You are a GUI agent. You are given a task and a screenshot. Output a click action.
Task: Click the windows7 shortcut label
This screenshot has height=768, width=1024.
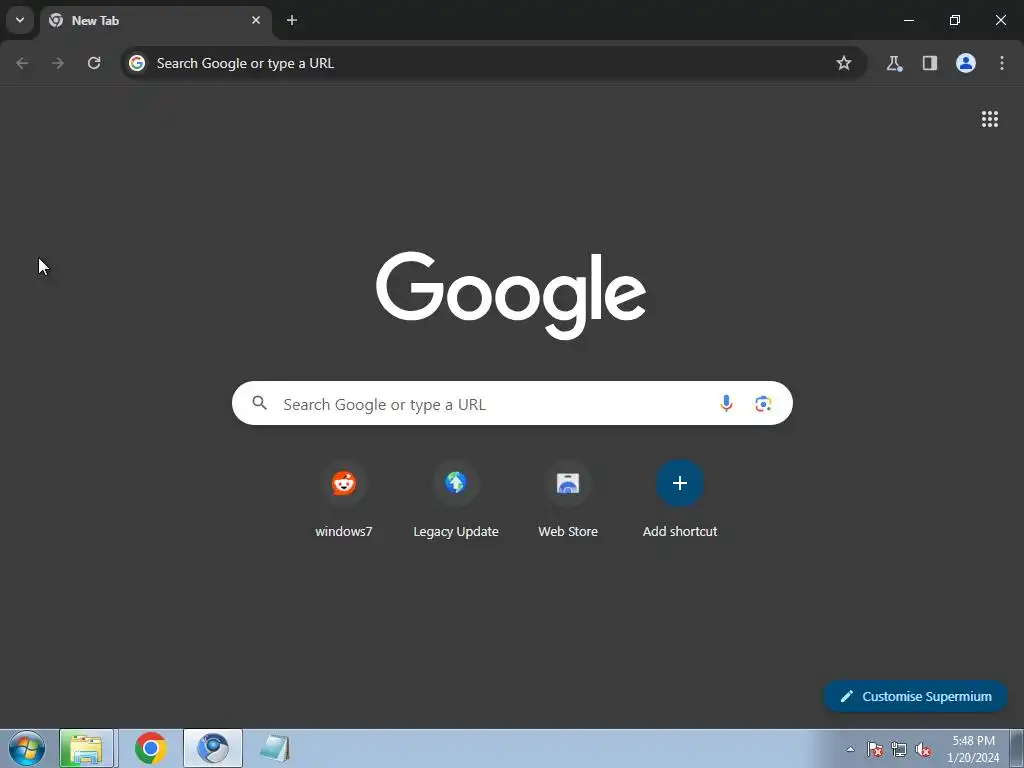point(344,532)
